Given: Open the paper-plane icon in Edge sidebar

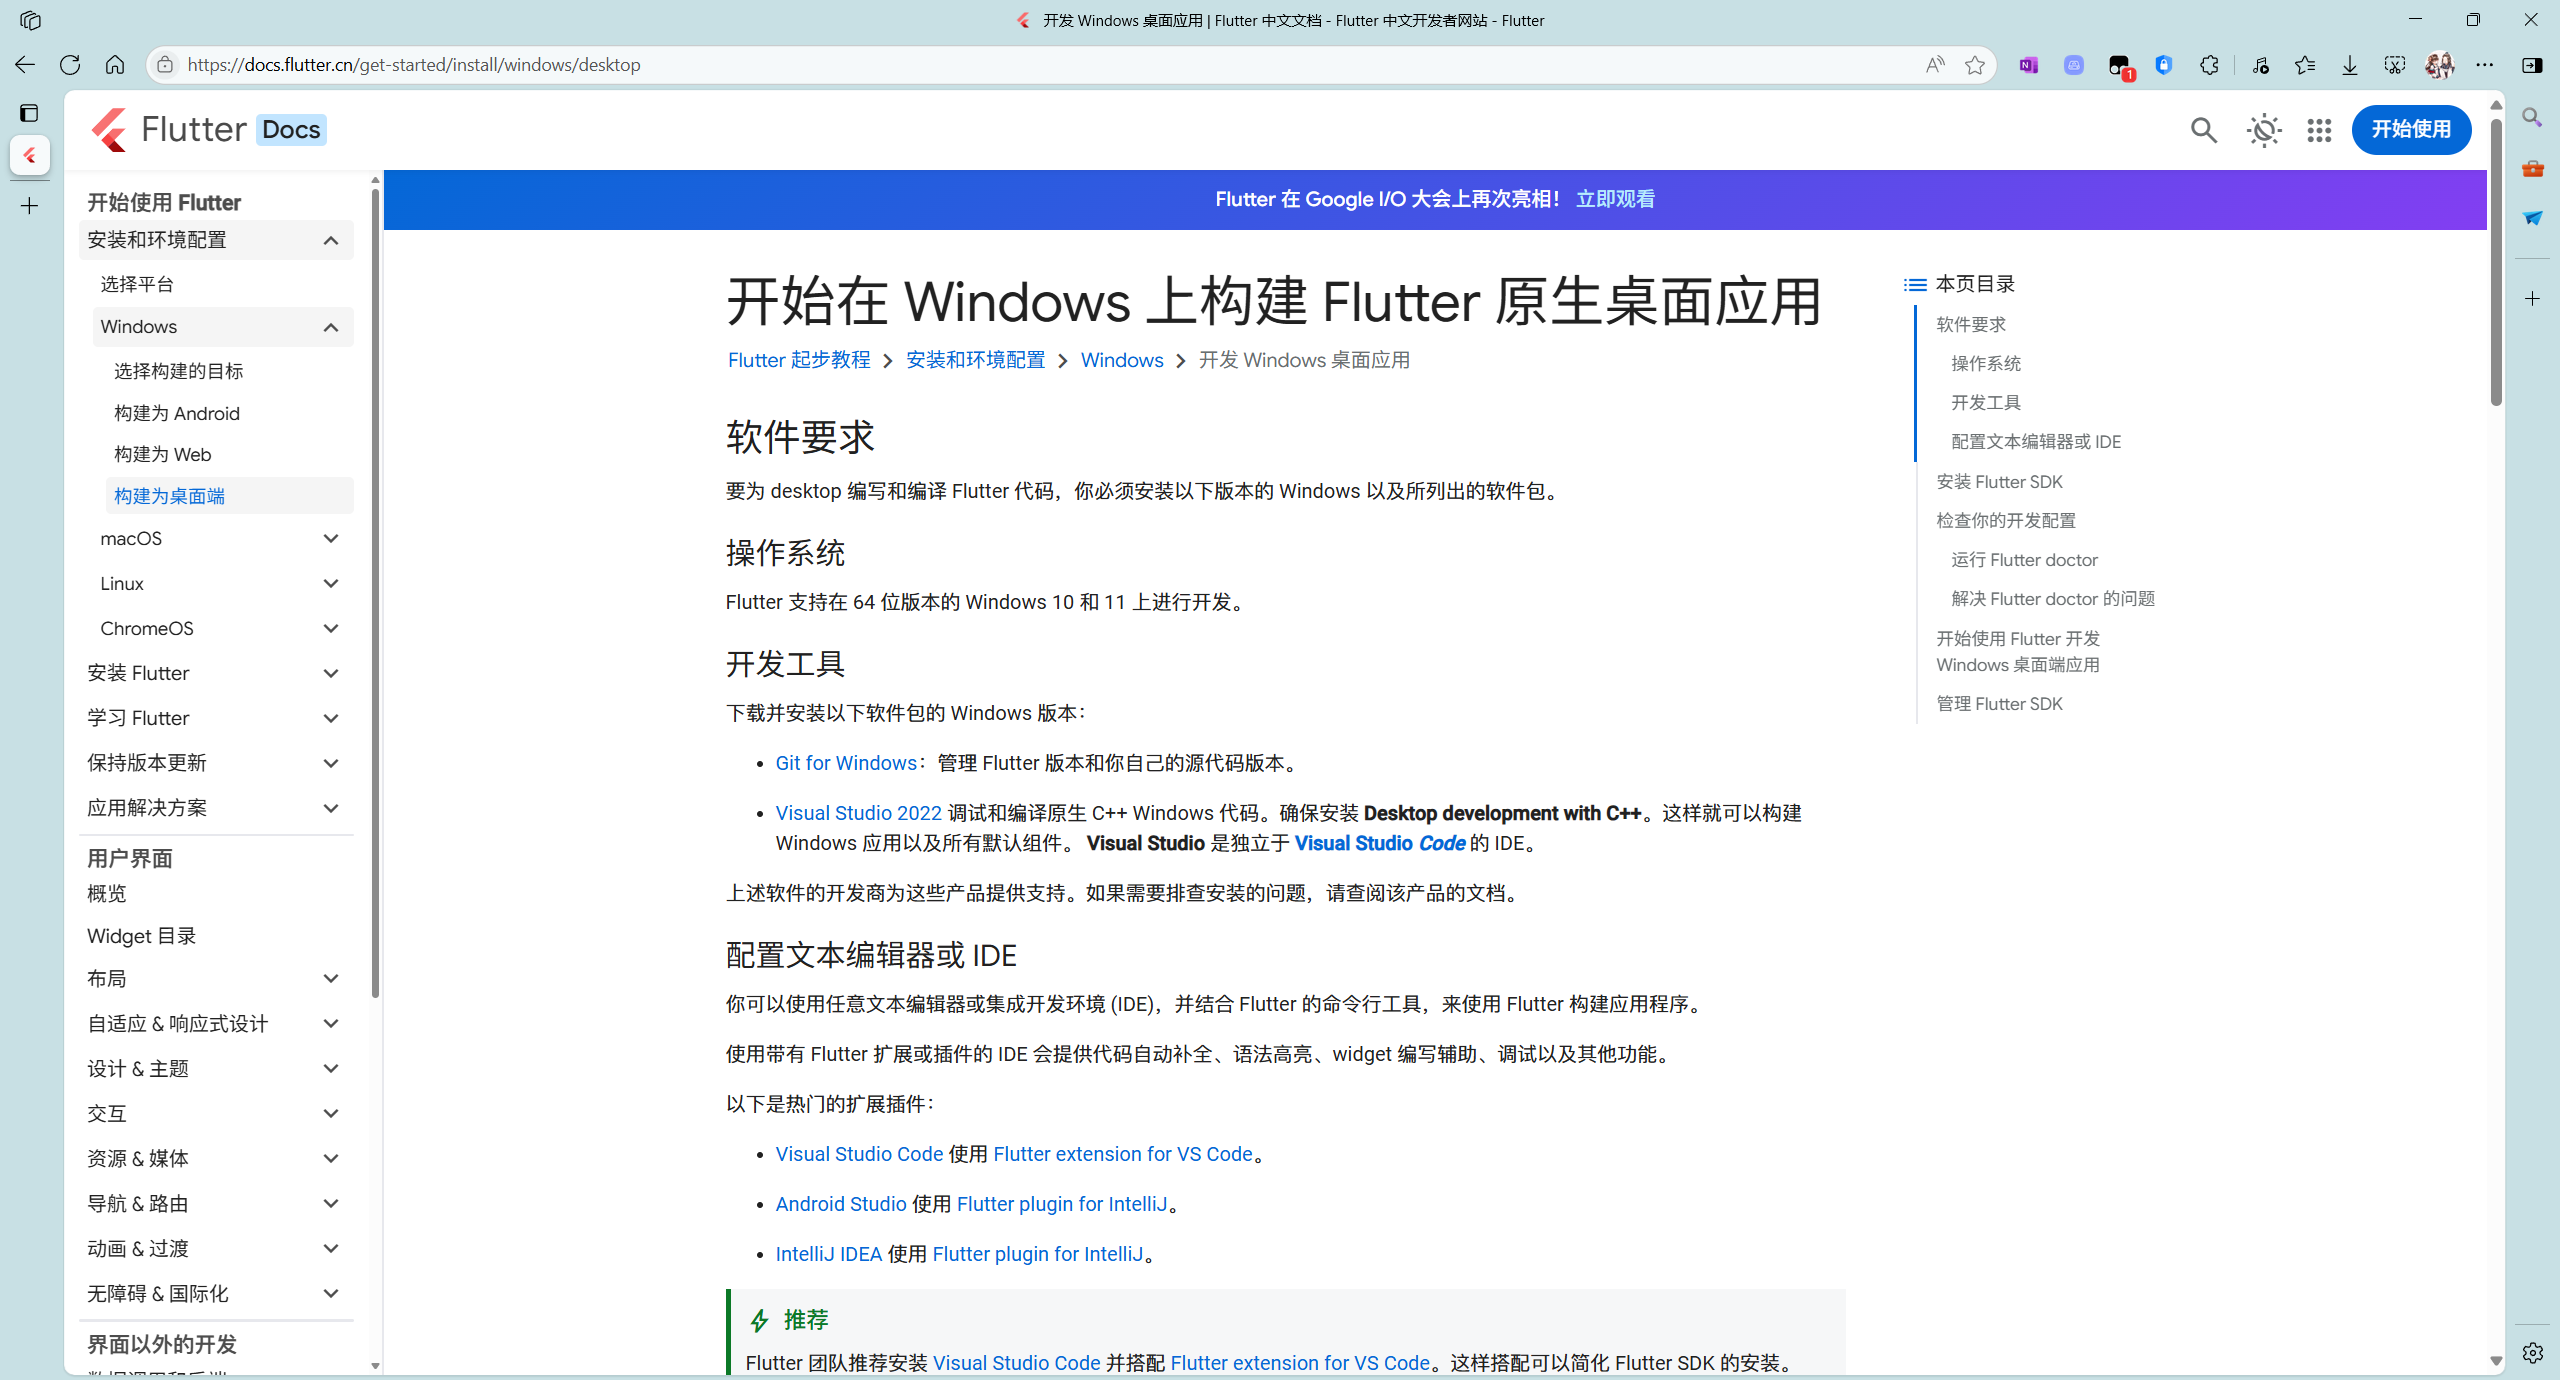Looking at the screenshot, I should pyautogui.click(x=2532, y=218).
